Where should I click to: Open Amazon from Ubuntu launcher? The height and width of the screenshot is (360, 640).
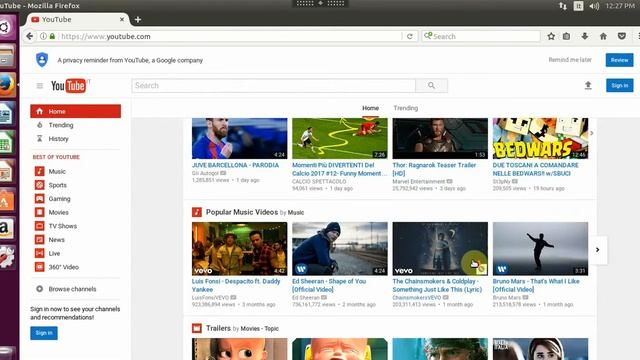pos(7,228)
